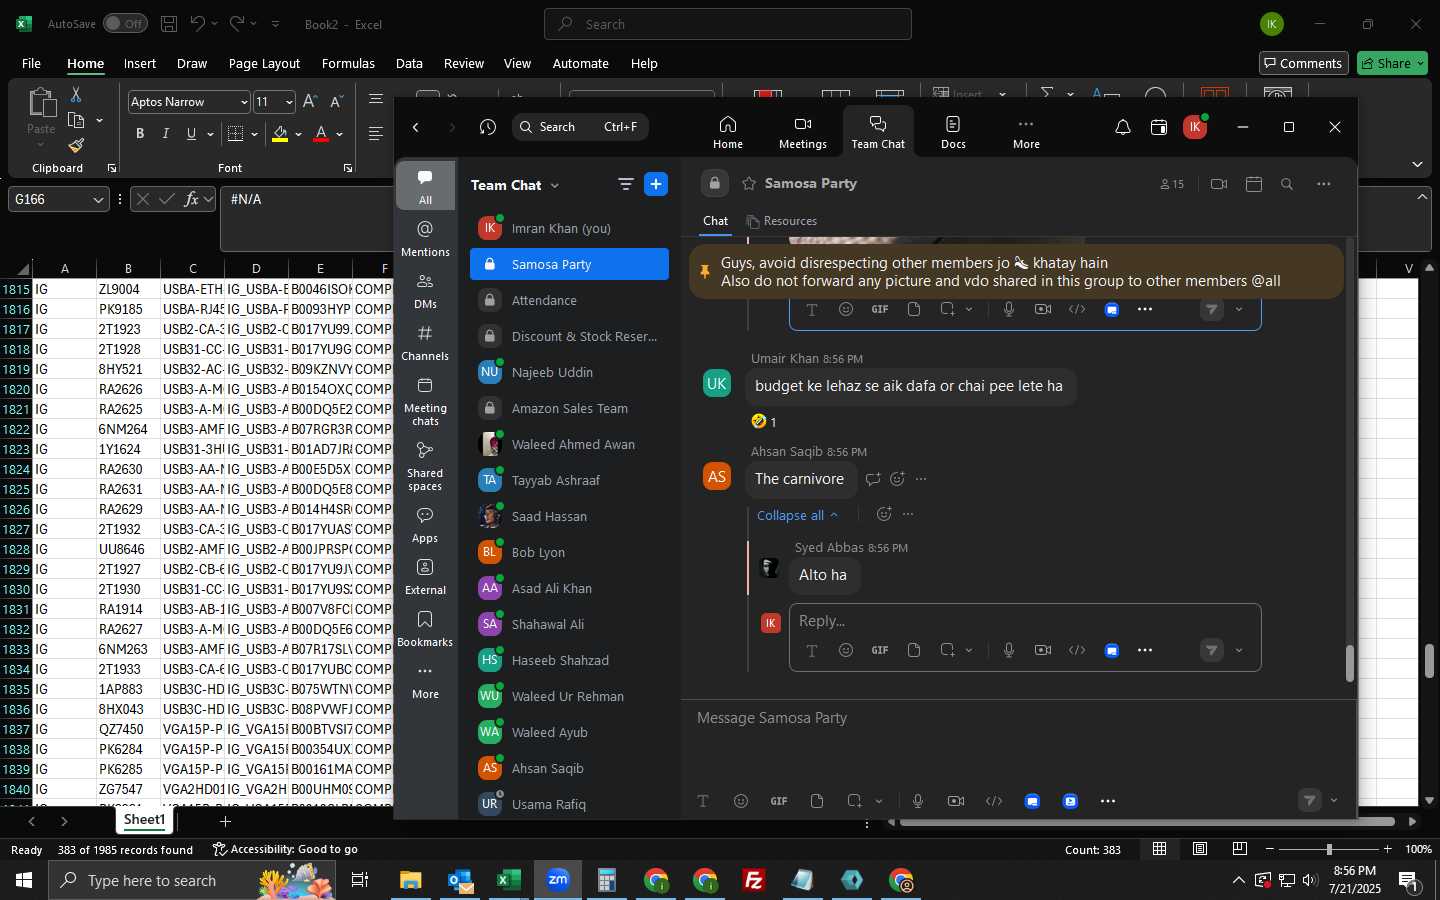Open Attendance chat in the list
The width and height of the screenshot is (1440, 900).
[569, 300]
